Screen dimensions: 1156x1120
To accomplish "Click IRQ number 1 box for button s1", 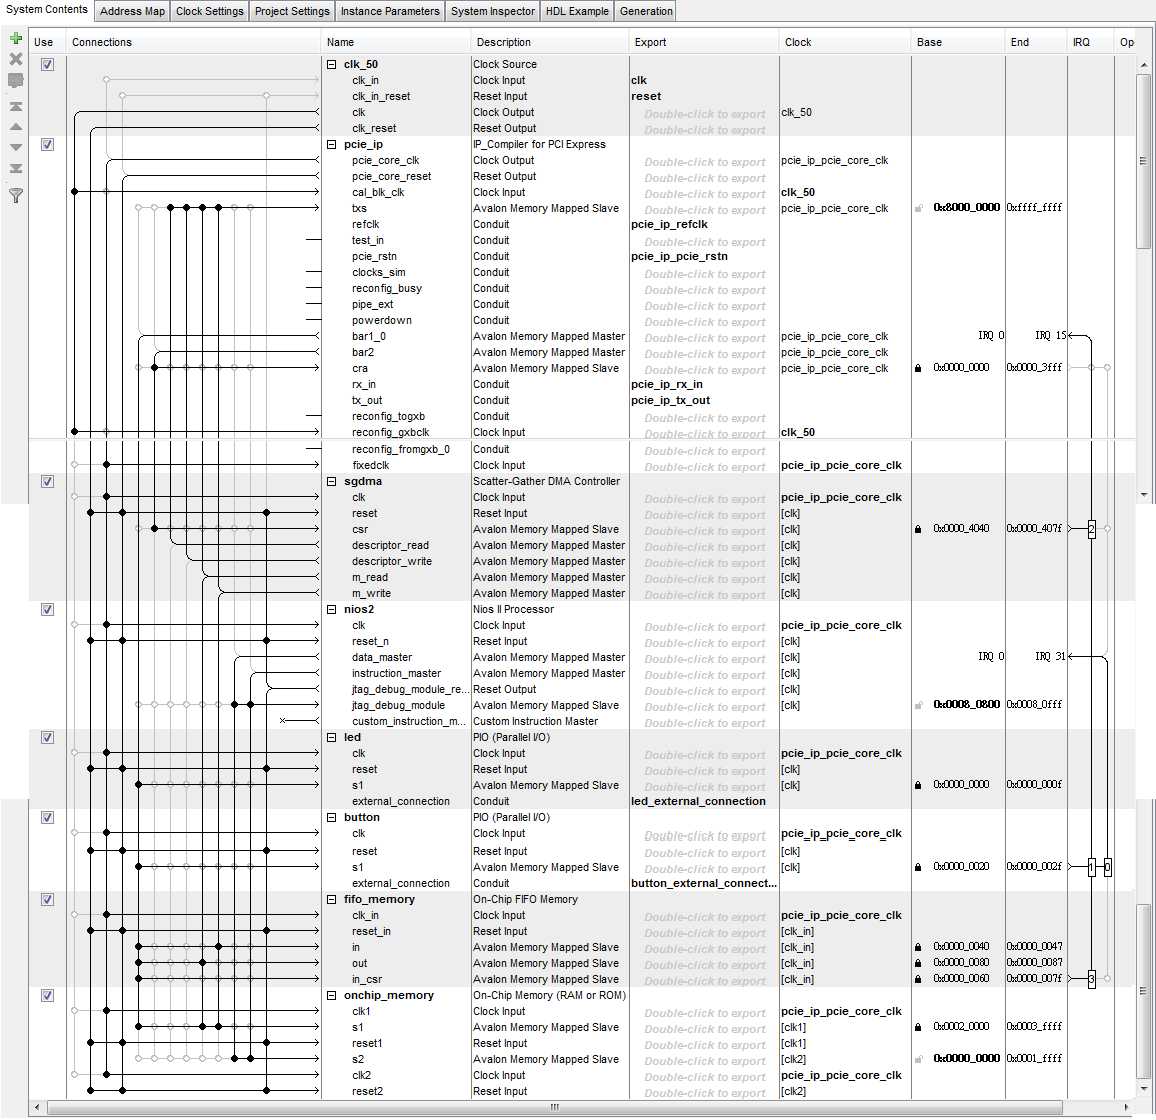I will coord(1092,867).
